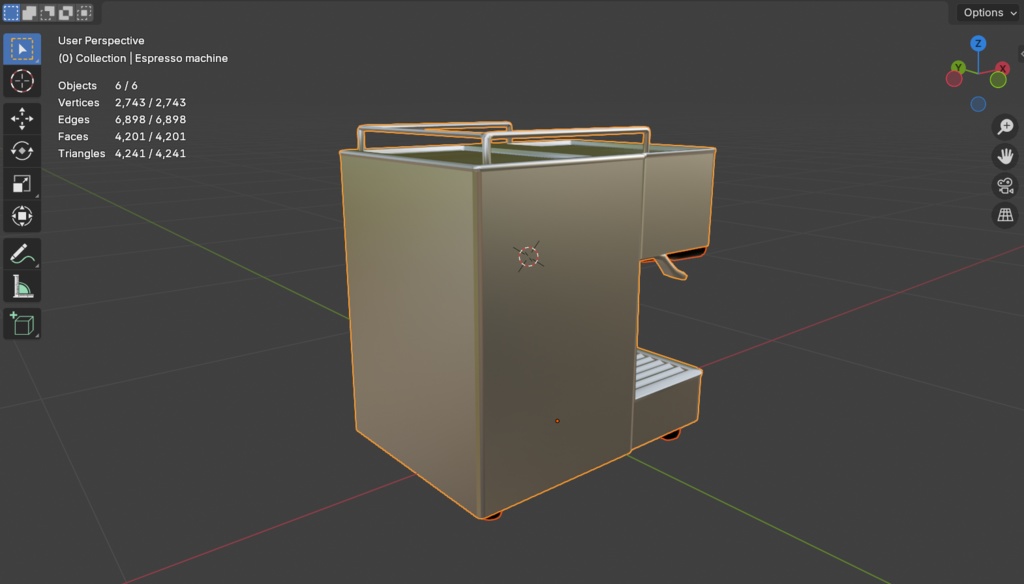Click the Z axis on navigation gizmo
1024x584 pixels.
(x=978, y=44)
